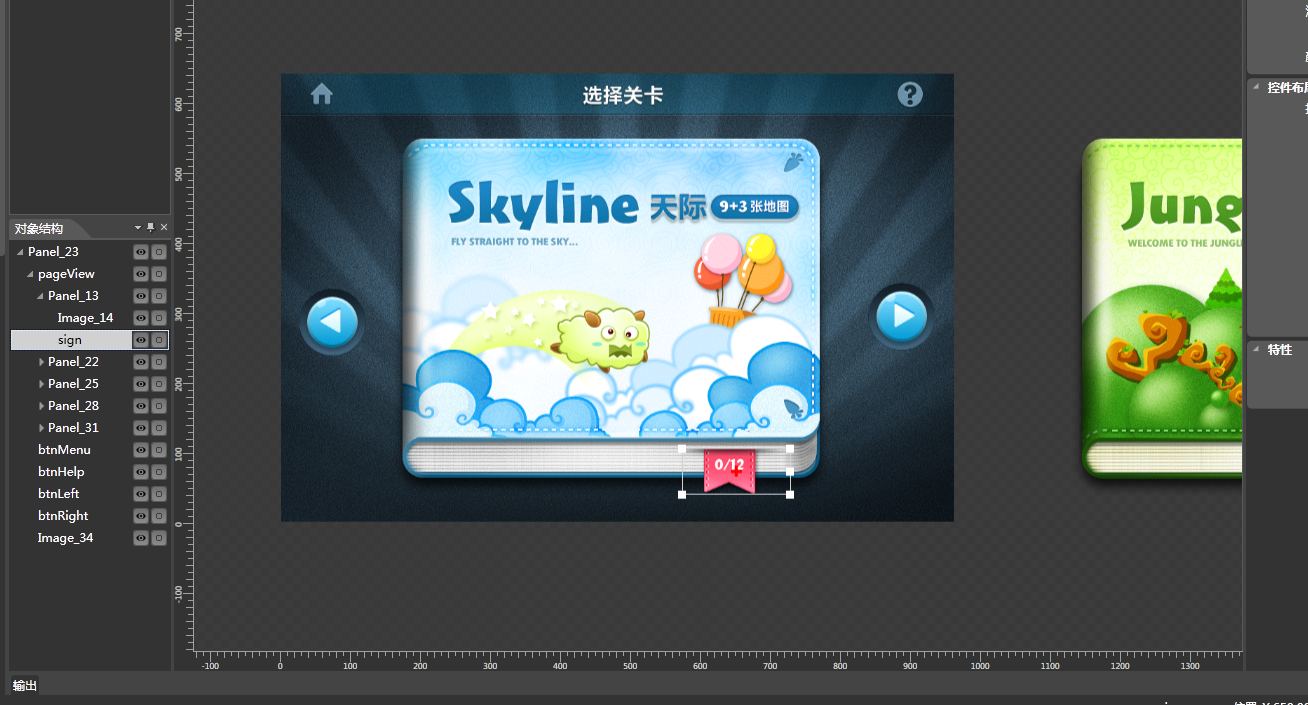
Task: Click the help question mark icon in canvas
Action: click(910, 94)
